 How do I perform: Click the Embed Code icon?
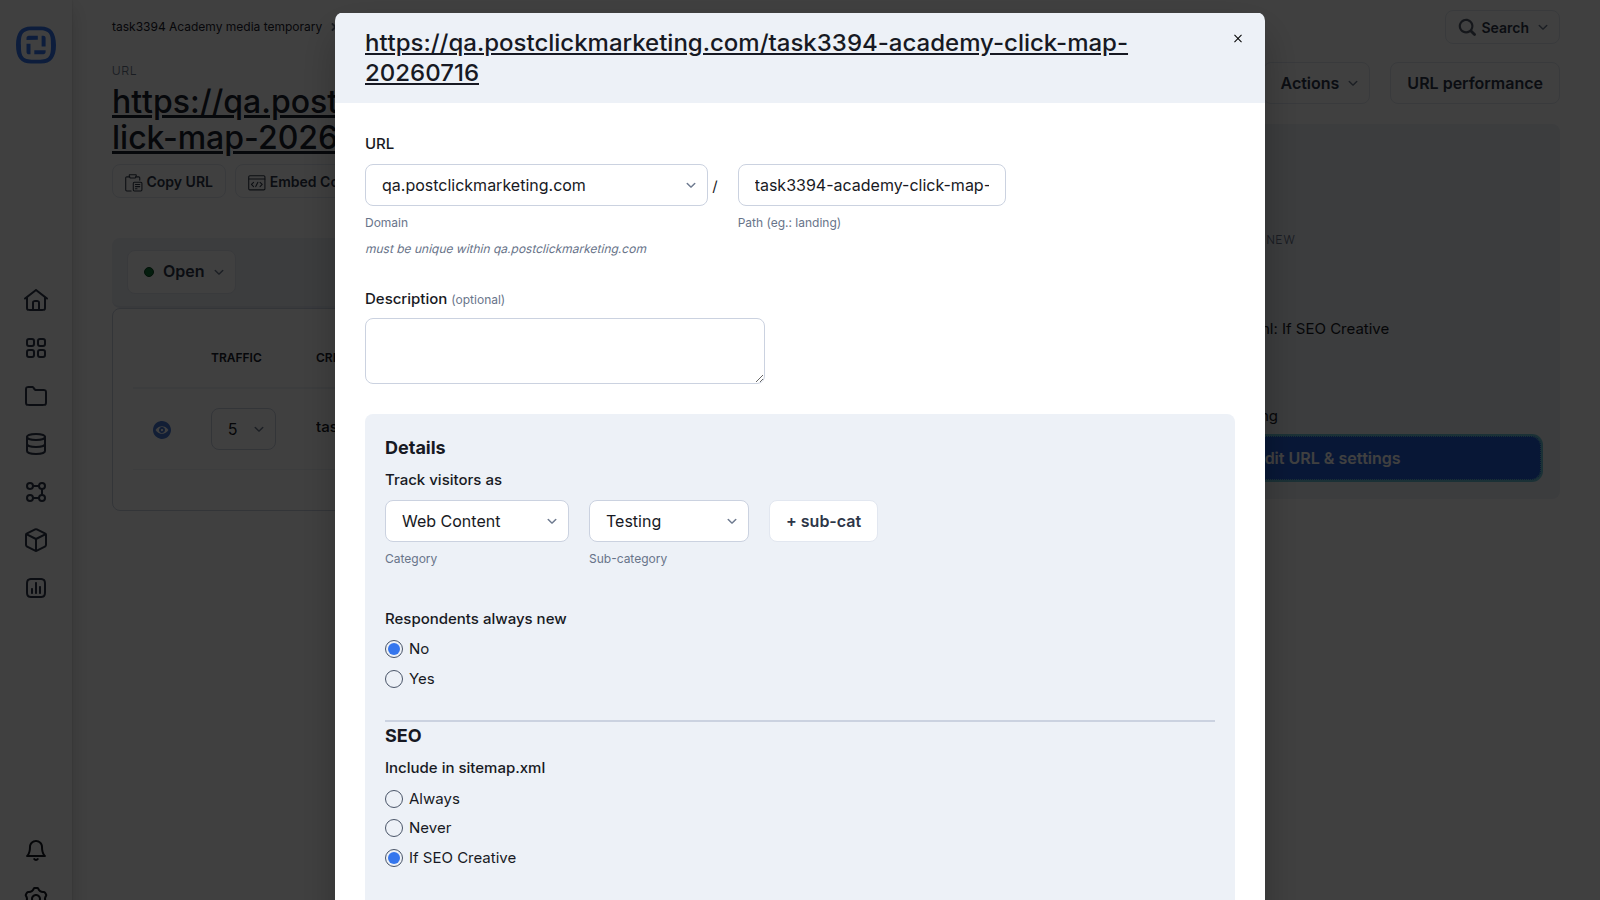257,182
